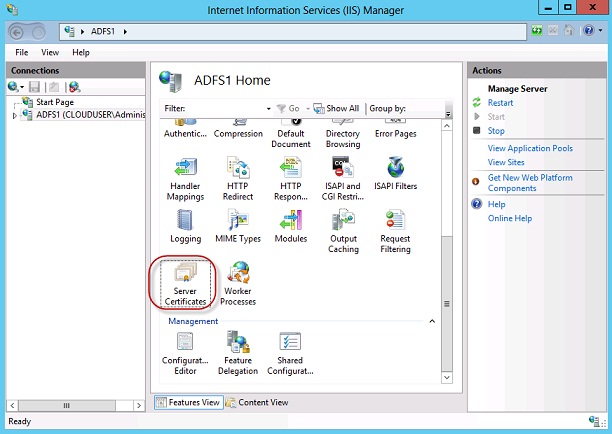Click the delete connection icon in Connections toolbar
Image resolution: width=612 pixels, height=434 pixels.
(74, 87)
